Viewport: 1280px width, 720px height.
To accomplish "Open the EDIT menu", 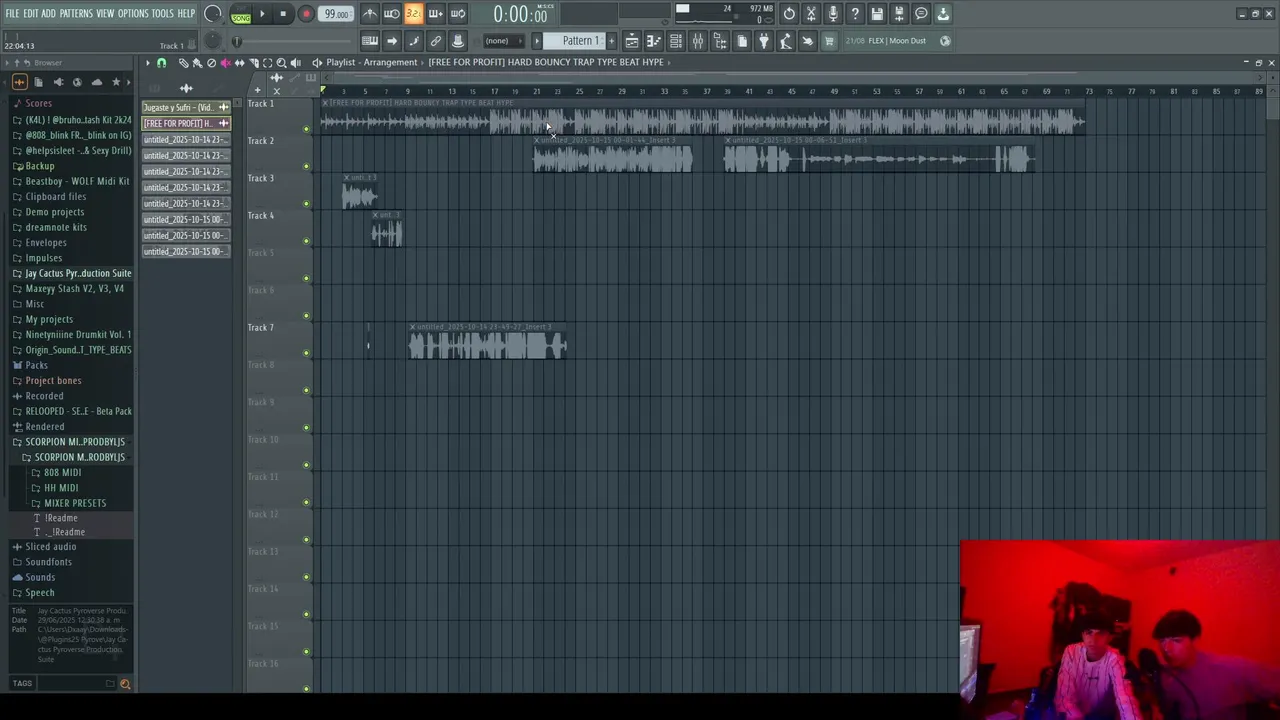I will [31, 13].
